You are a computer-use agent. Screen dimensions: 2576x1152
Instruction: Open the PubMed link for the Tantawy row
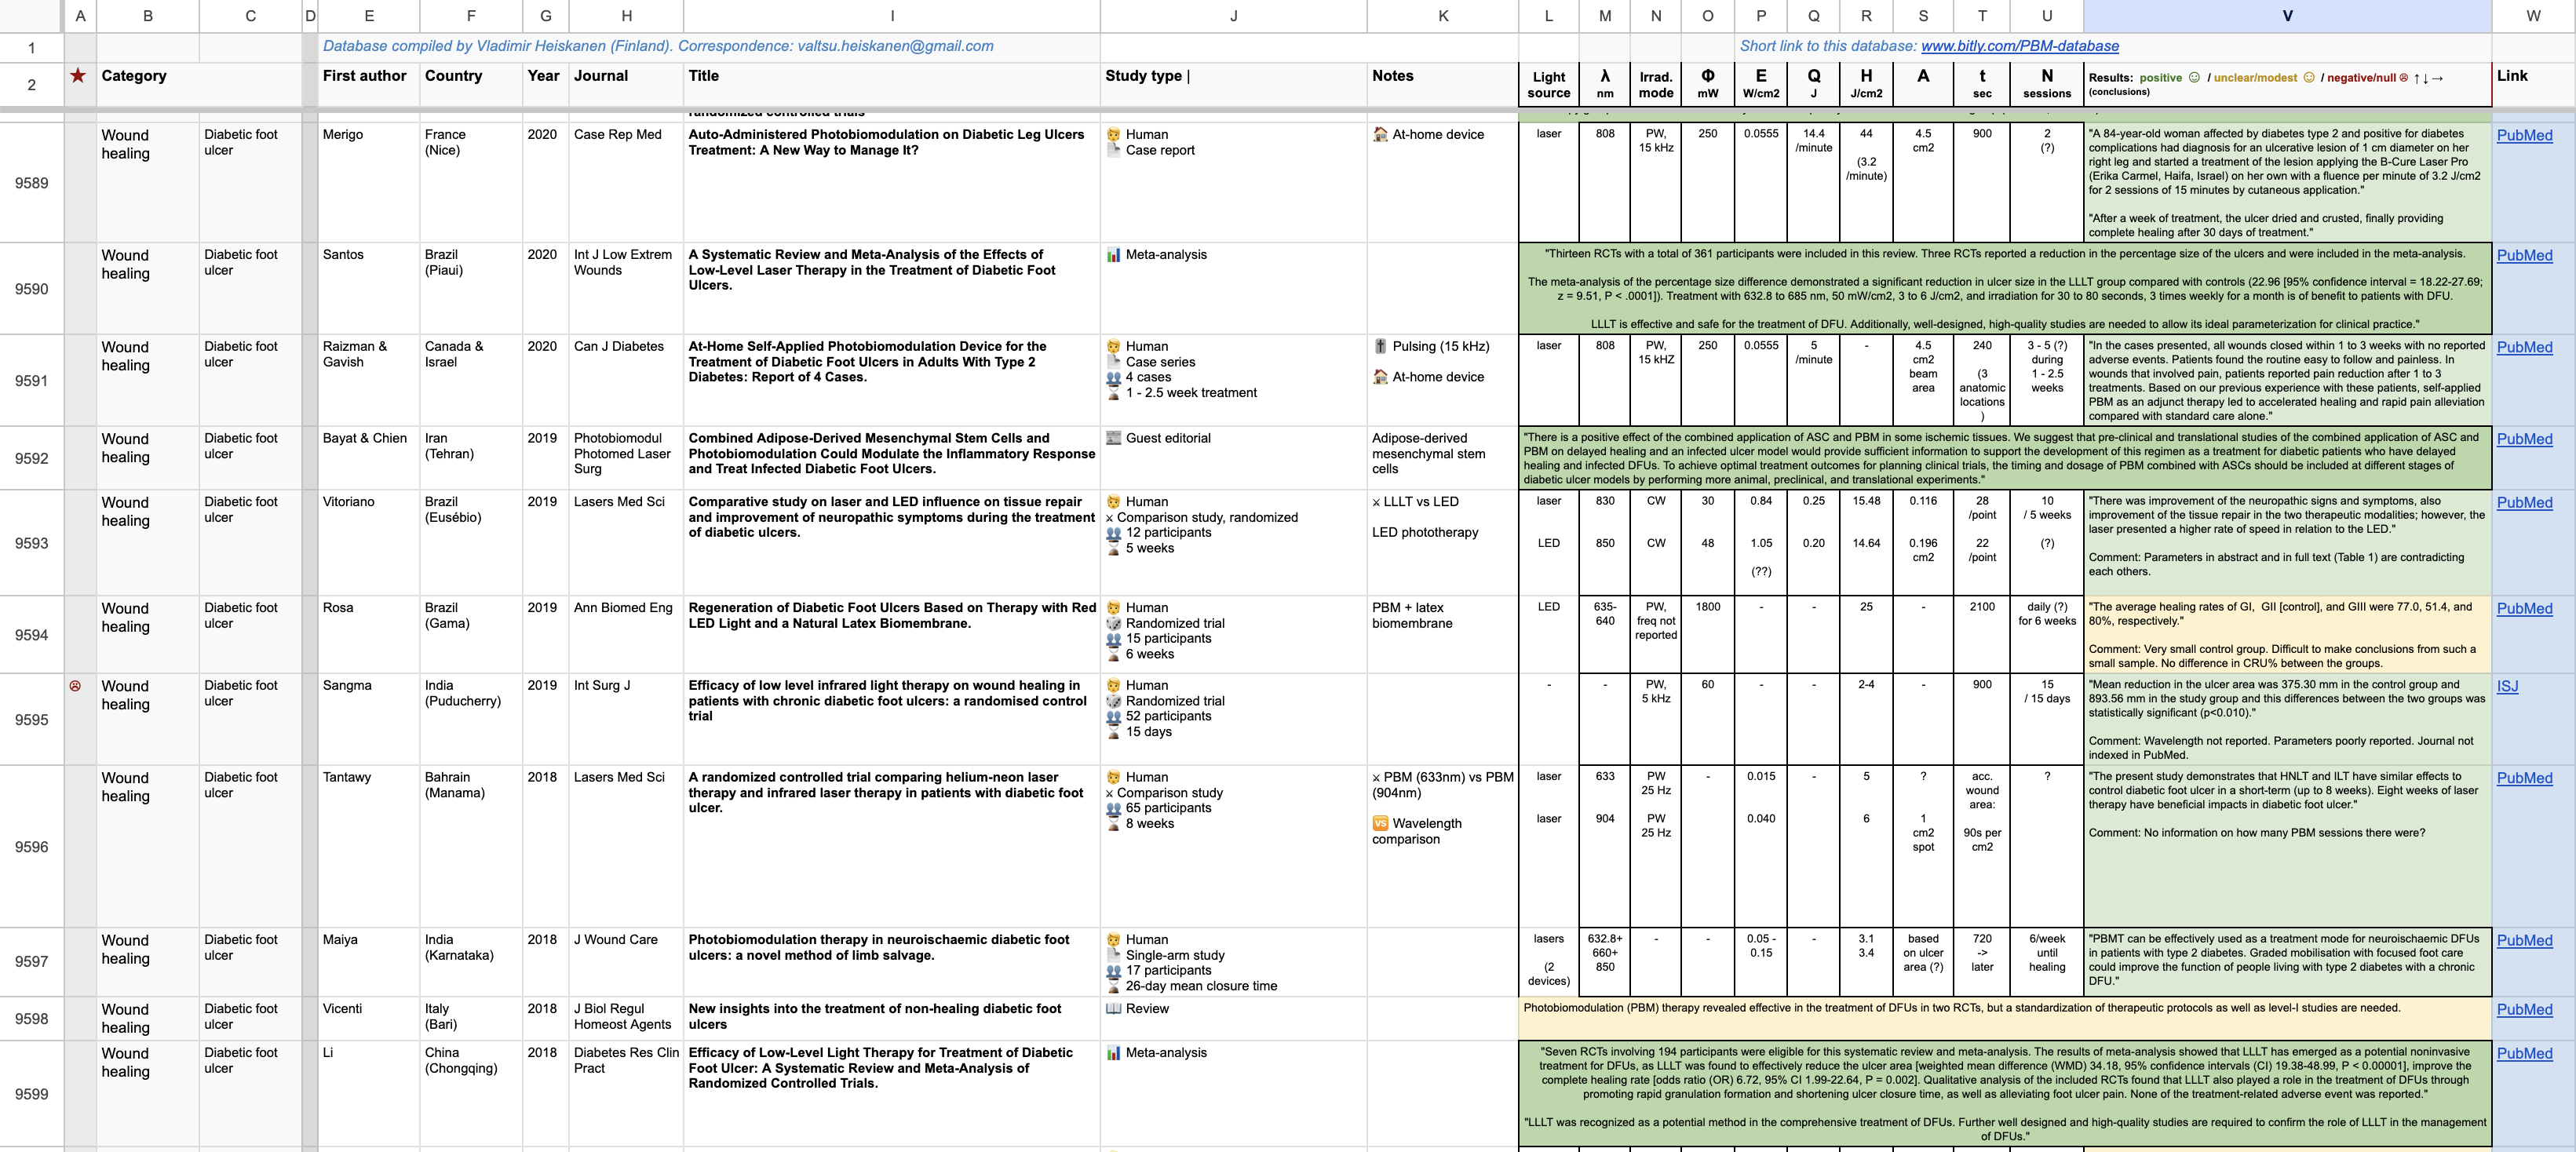(x=2524, y=779)
